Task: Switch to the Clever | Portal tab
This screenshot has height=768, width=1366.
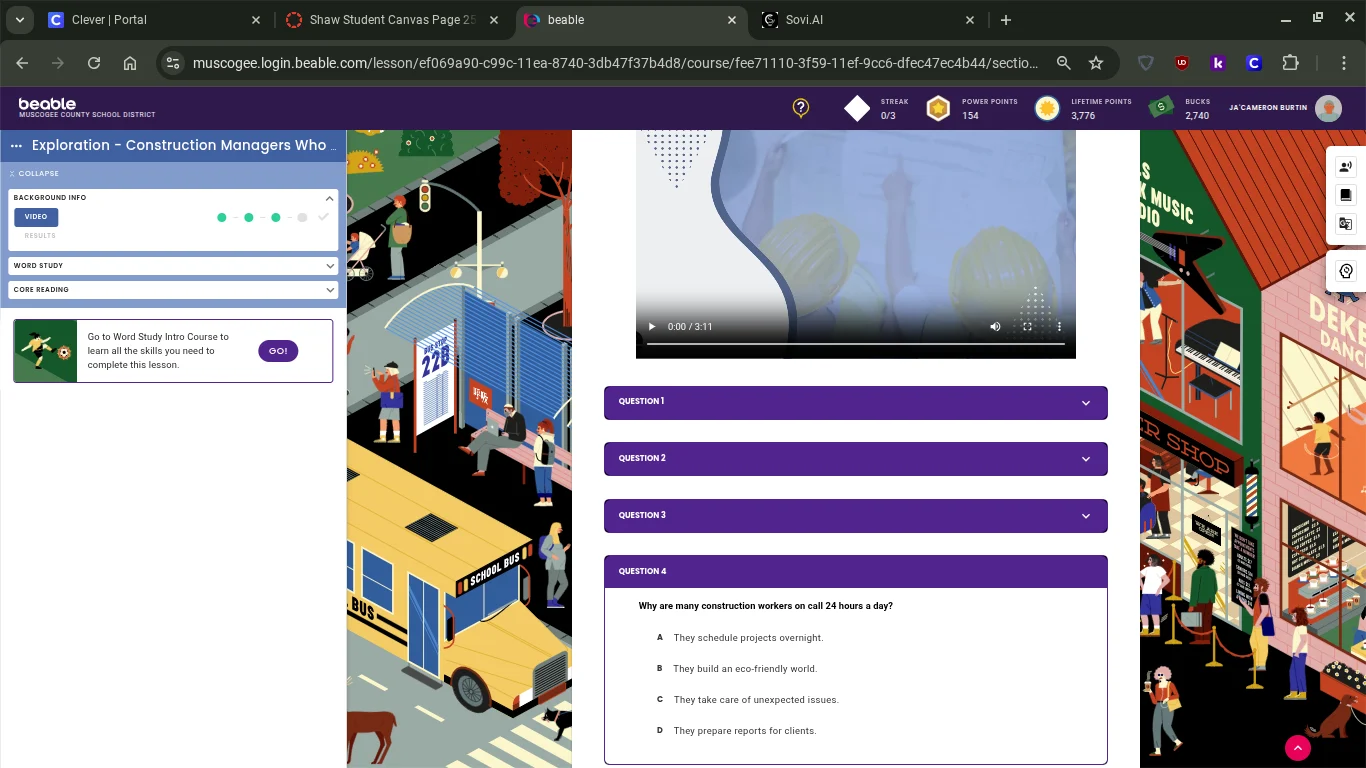Action: [x=150, y=20]
